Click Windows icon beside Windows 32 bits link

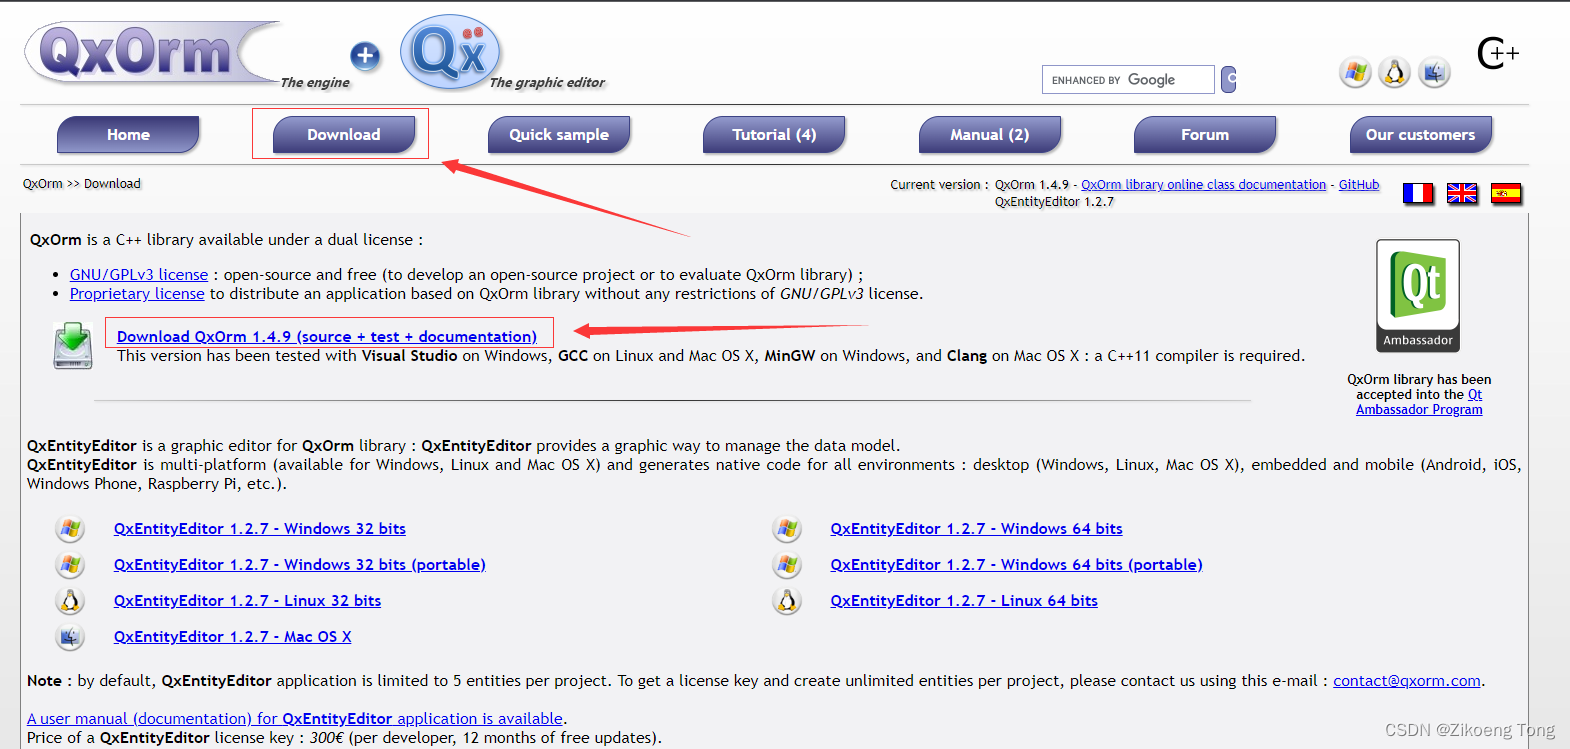pyautogui.click(x=70, y=528)
